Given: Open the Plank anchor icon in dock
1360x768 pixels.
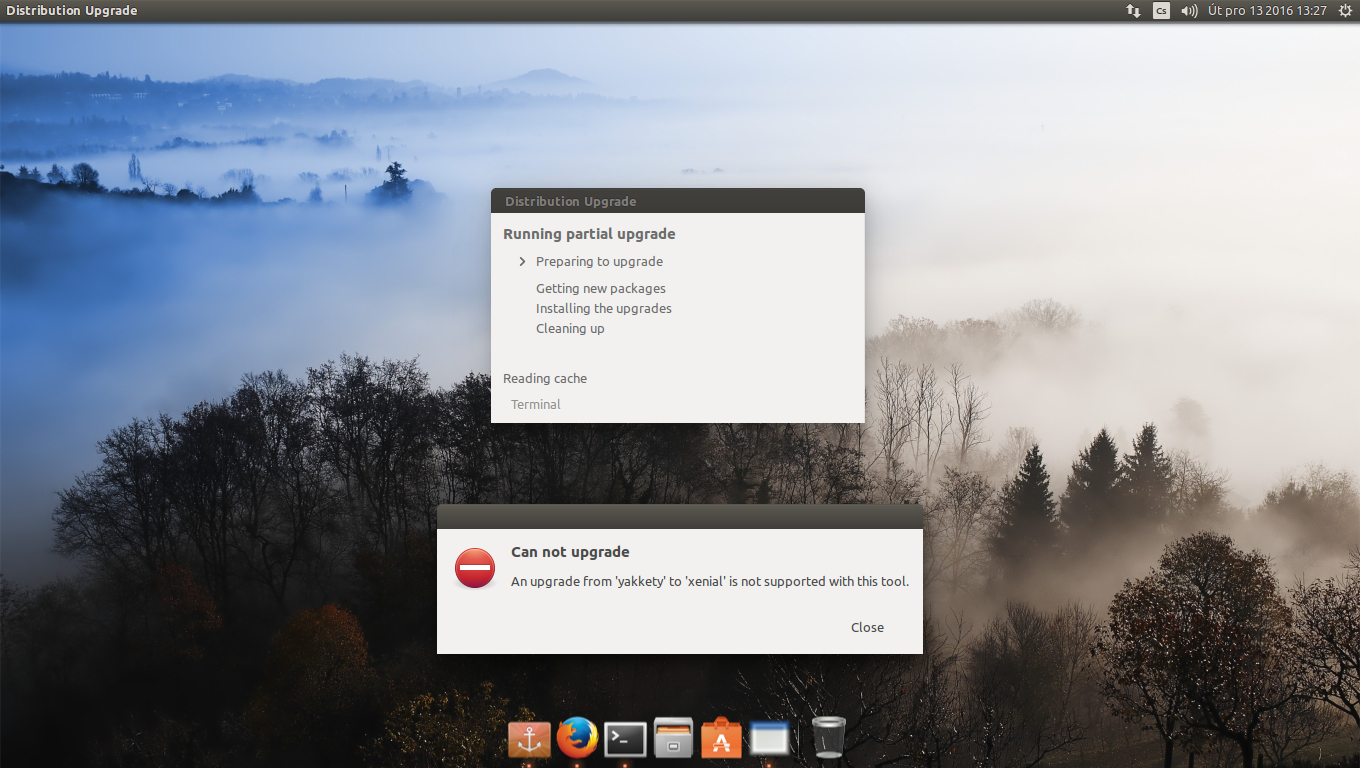Looking at the screenshot, I should [x=529, y=739].
